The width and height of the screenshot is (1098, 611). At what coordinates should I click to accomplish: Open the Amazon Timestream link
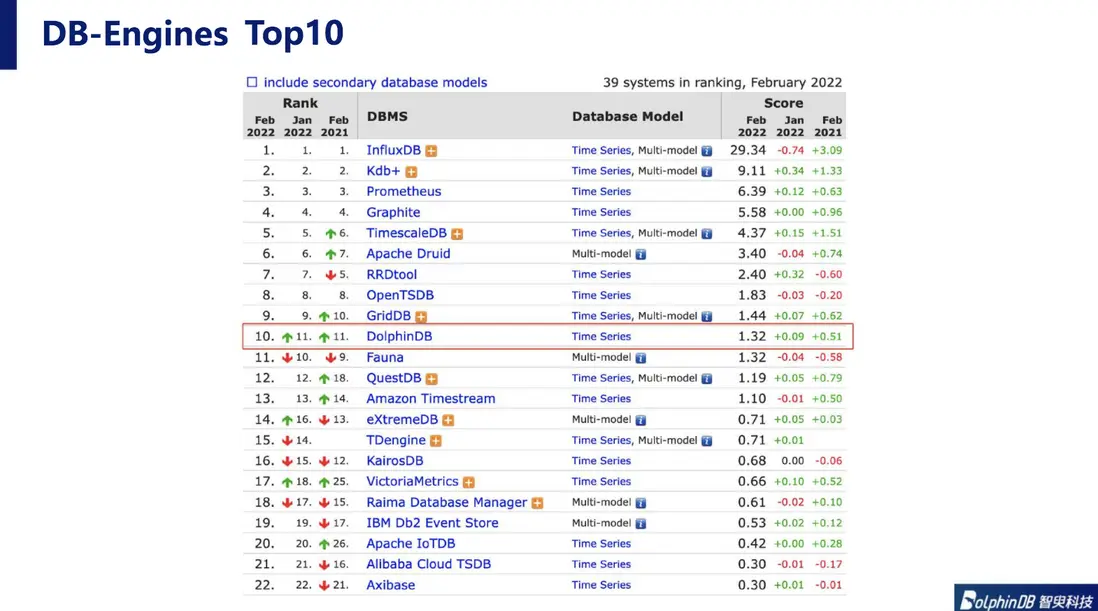pyautogui.click(x=431, y=399)
